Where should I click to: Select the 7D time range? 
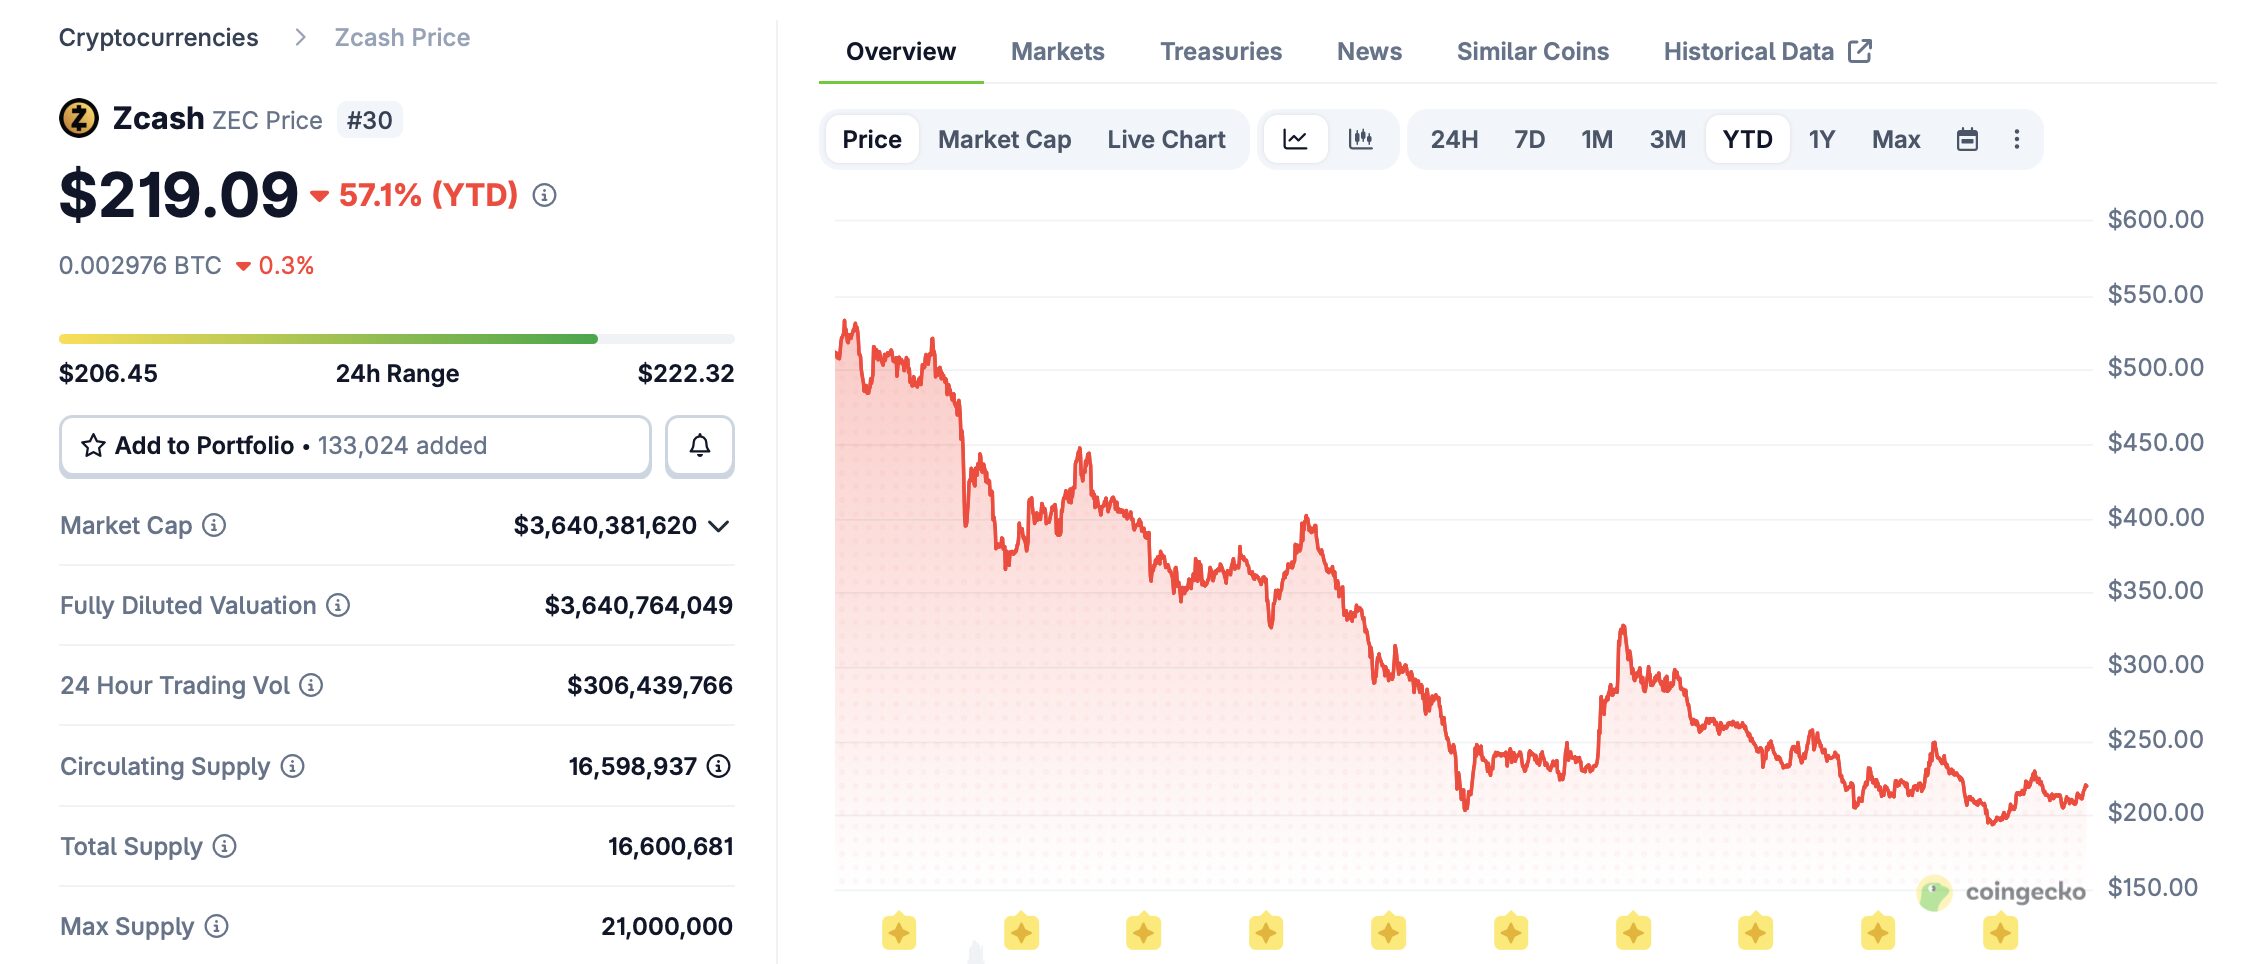(1529, 139)
